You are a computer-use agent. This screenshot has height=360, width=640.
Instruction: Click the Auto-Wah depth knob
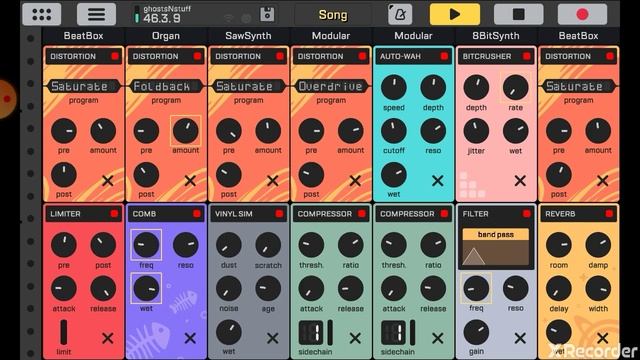coord(433,87)
